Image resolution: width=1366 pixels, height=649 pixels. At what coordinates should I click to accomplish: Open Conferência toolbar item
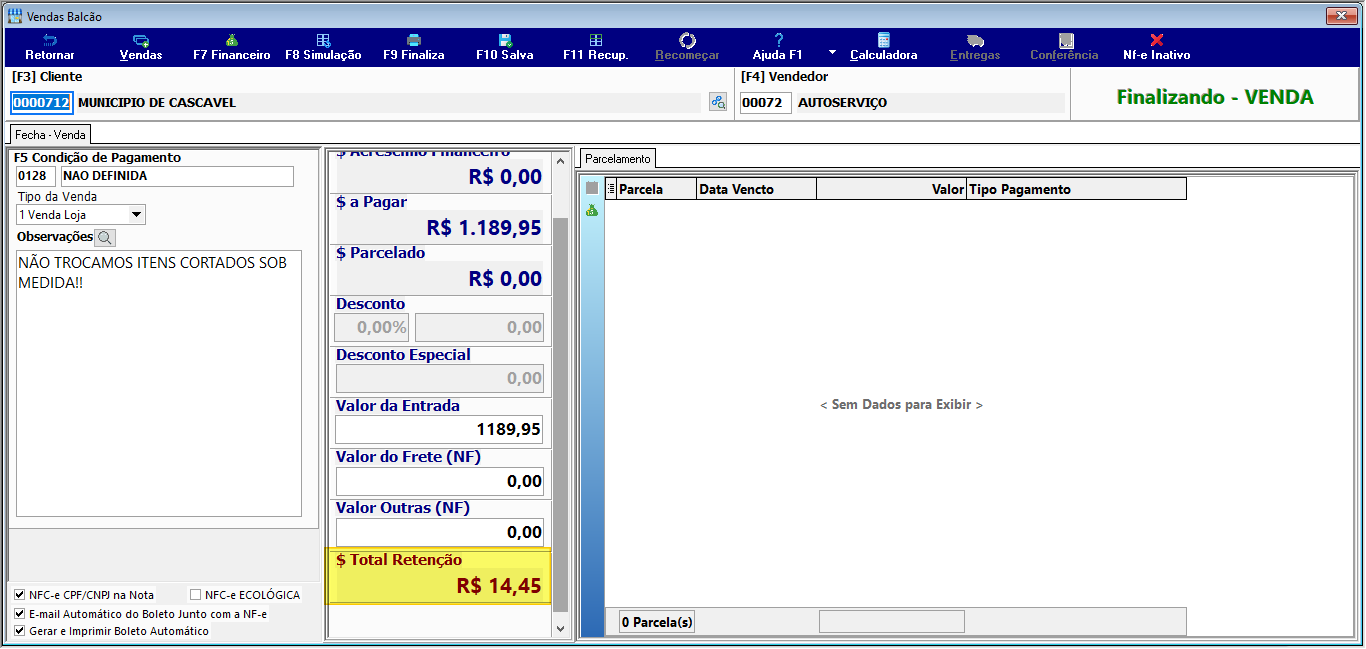coord(1065,47)
